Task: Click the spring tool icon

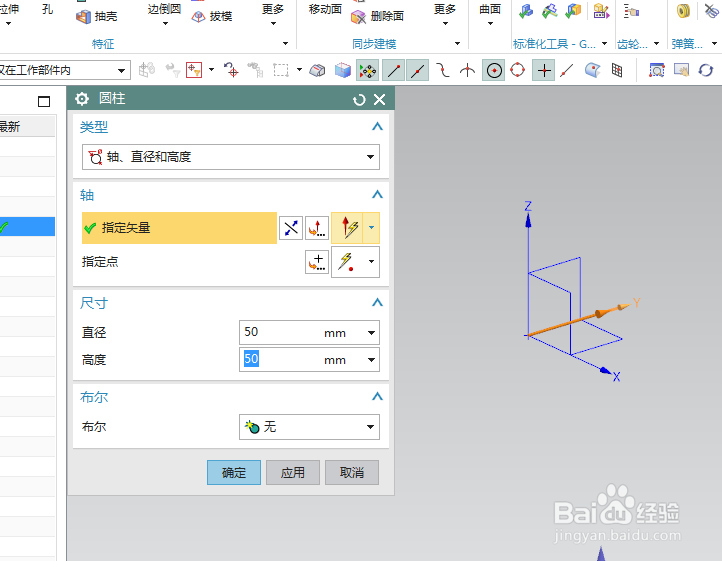Action: pos(683,11)
